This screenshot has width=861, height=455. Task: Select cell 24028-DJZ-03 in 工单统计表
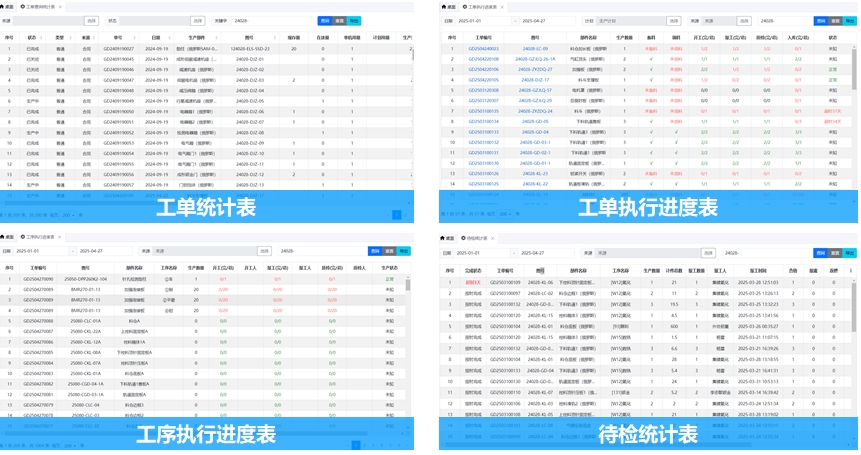click(x=249, y=80)
